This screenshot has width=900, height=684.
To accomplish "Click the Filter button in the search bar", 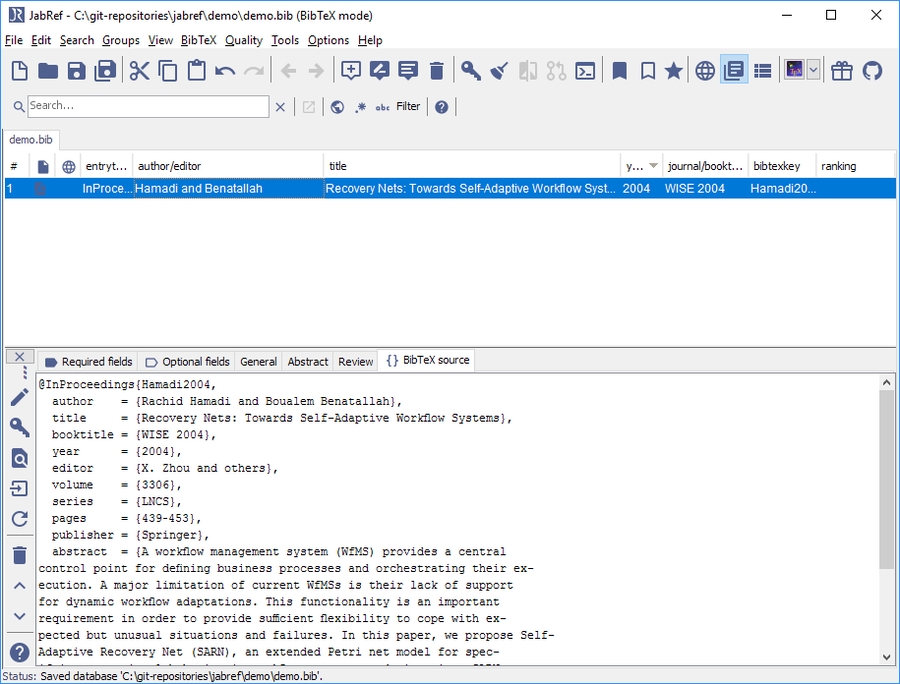I will (x=406, y=106).
